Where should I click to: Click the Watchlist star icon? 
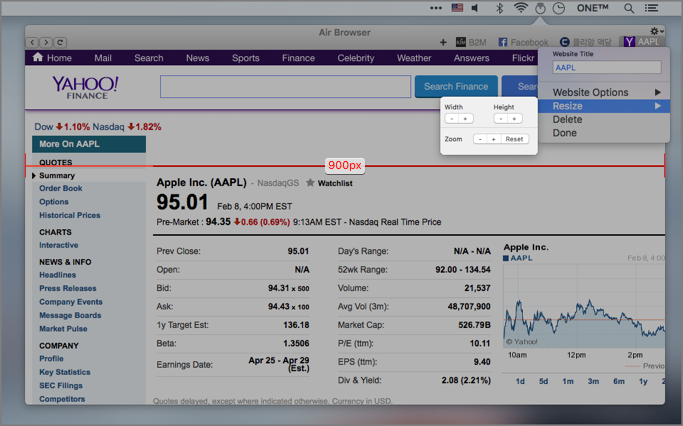310,183
